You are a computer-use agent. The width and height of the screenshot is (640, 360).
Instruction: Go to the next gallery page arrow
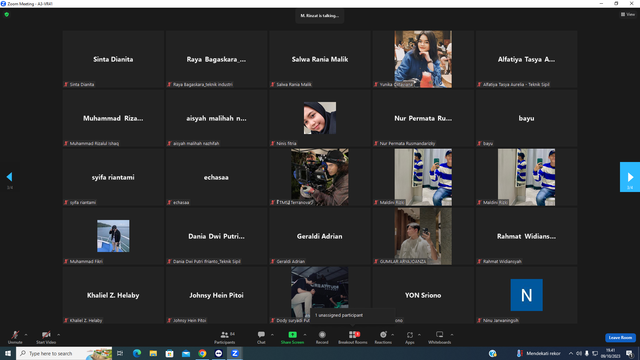(630, 177)
